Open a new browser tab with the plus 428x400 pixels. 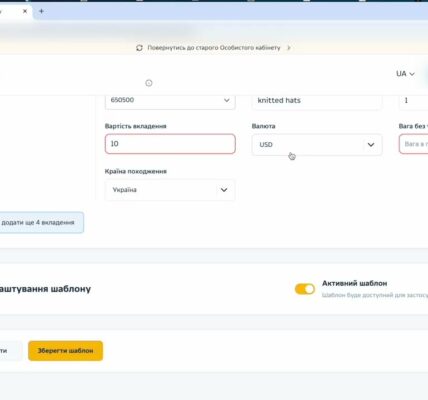[41, 11]
